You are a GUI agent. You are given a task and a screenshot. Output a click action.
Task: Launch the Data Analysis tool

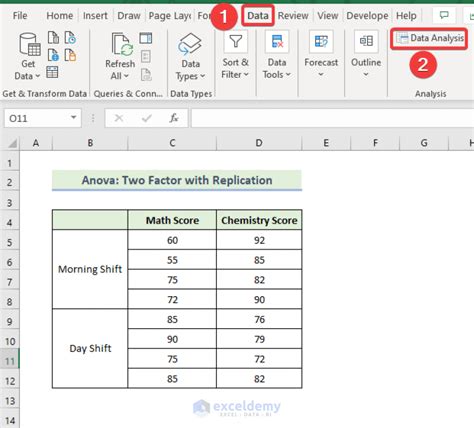pyautogui.click(x=429, y=39)
